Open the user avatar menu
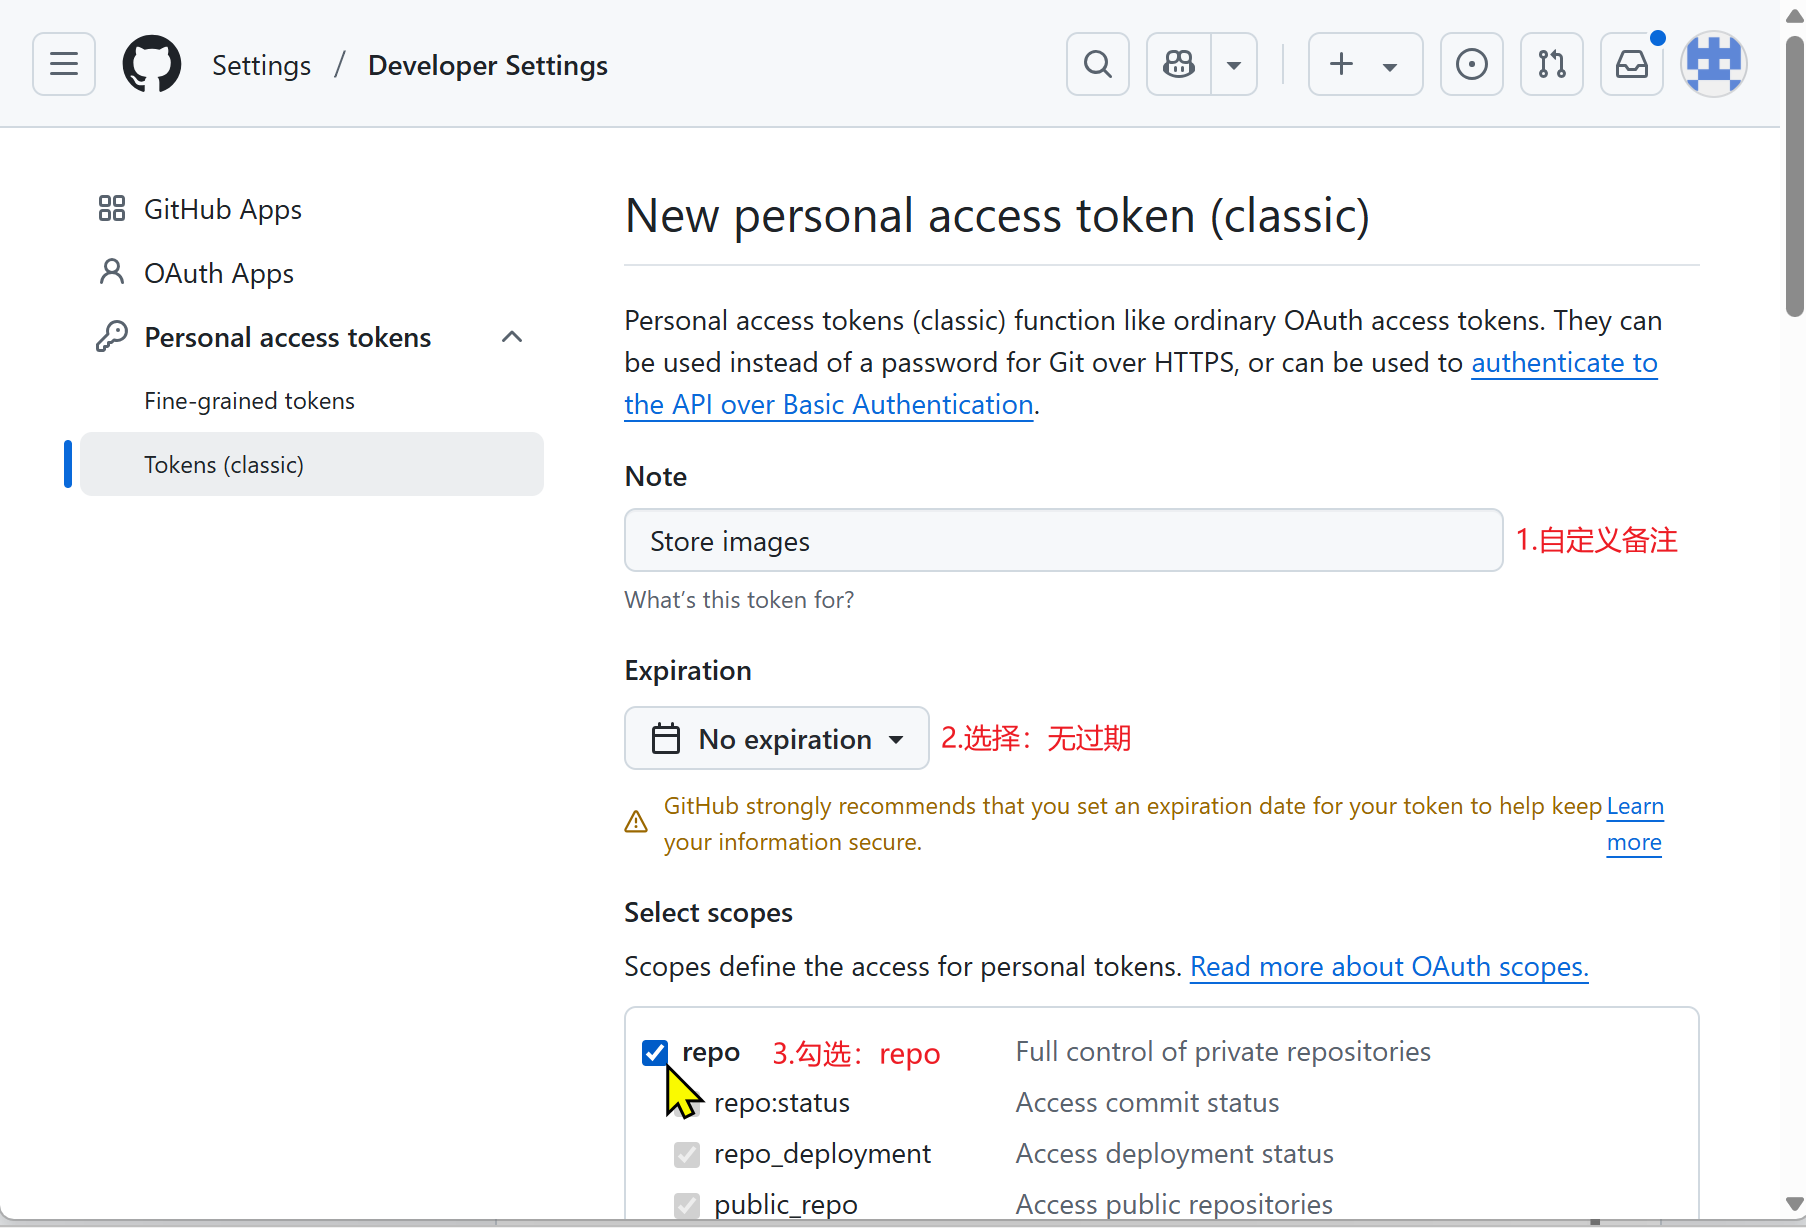The width and height of the screenshot is (1806, 1228). pyautogui.click(x=1713, y=65)
